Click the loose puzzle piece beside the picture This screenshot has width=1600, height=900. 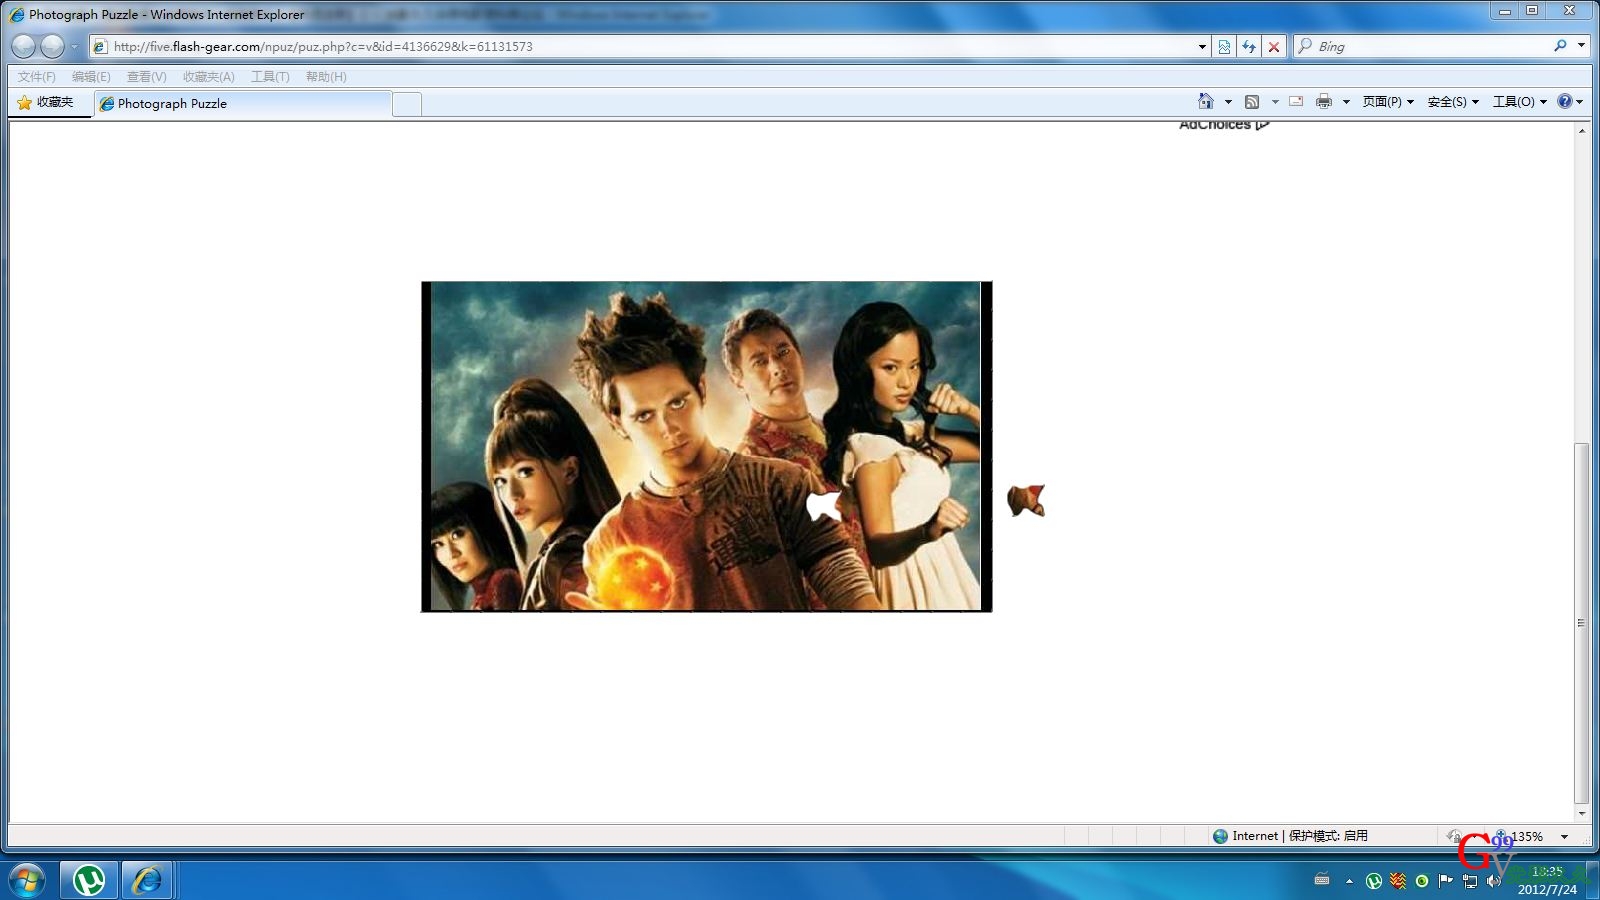pyautogui.click(x=1026, y=500)
